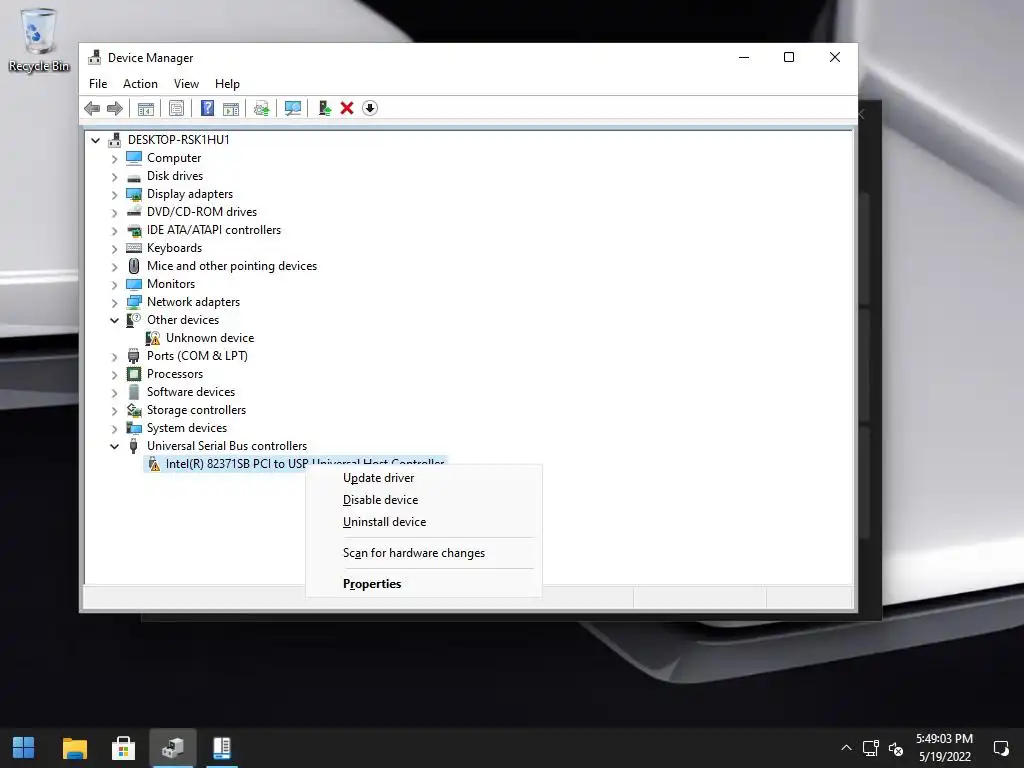The width and height of the screenshot is (1024, 768).
Task: Collapse the DESKTOP-RSK1HU1 root node
Action: click(95, 140)
